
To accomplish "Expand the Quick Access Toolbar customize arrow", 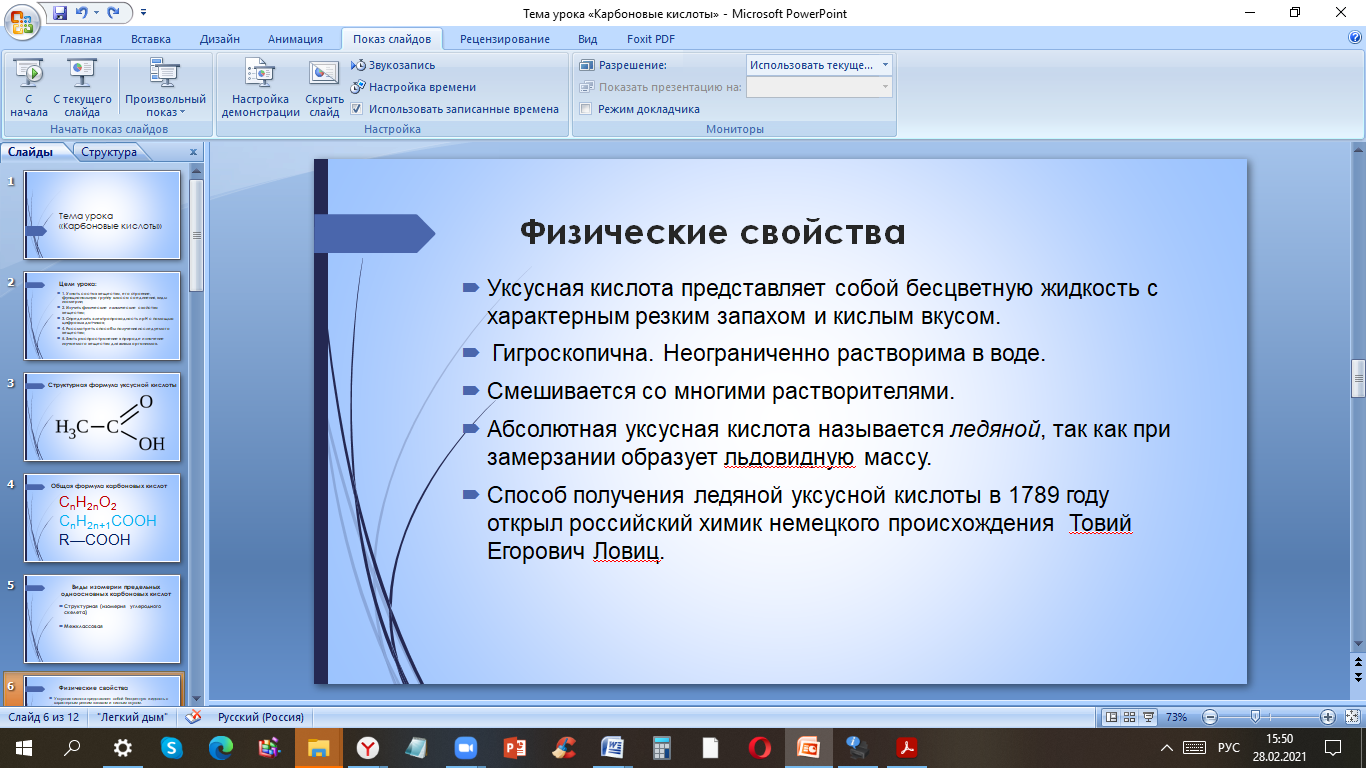I will pyautogui.click(x=143, y=13).
